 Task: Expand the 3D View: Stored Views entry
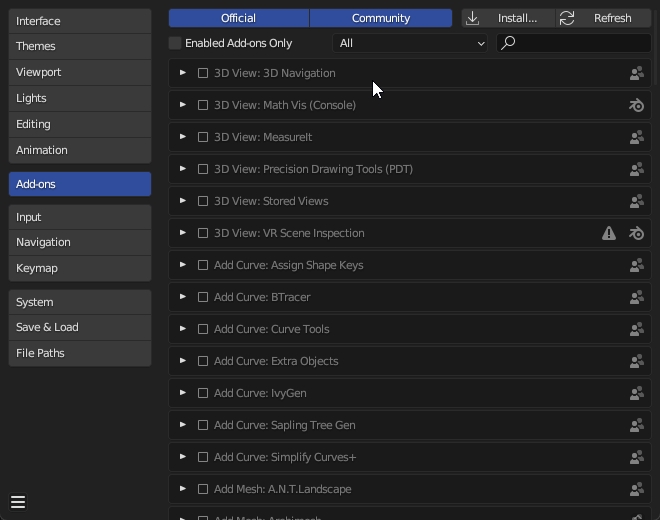pos(183,201)
